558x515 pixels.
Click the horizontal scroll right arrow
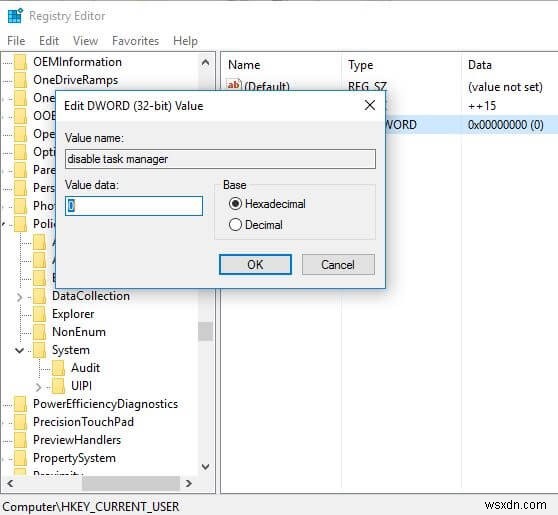(189, 483)
